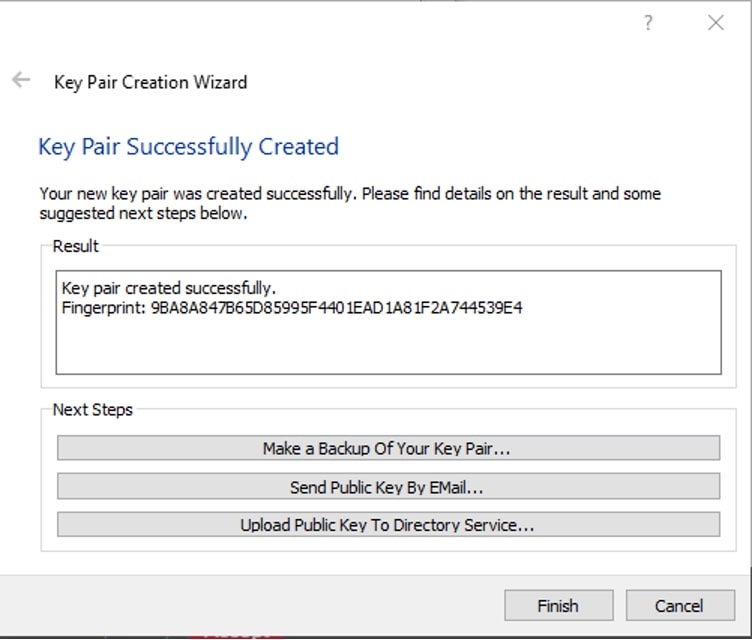Click the 'suggested next steps below' text line

click(143, 213)
